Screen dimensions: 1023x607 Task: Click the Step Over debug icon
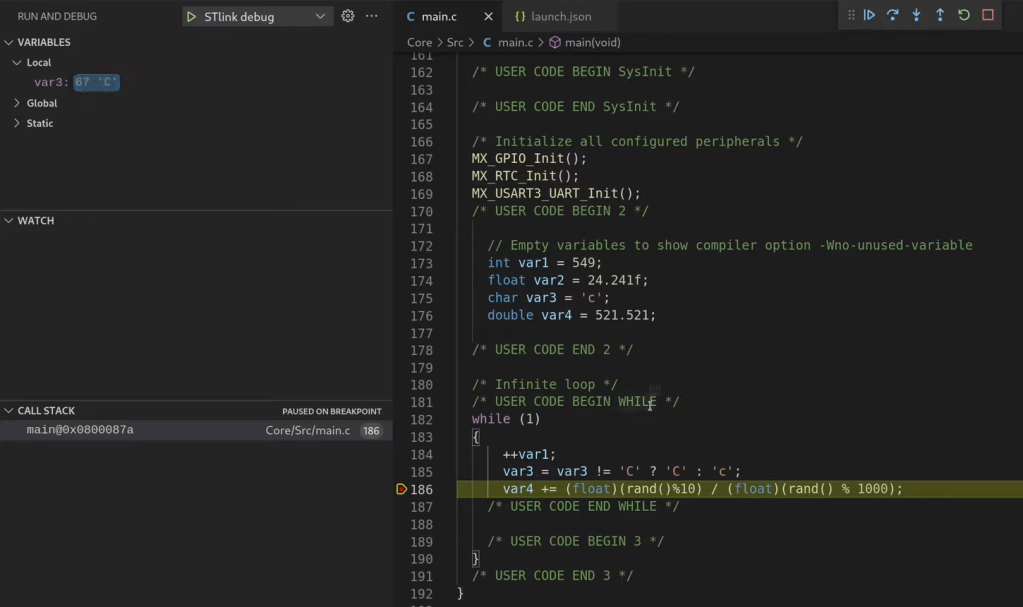pos(893,15)
